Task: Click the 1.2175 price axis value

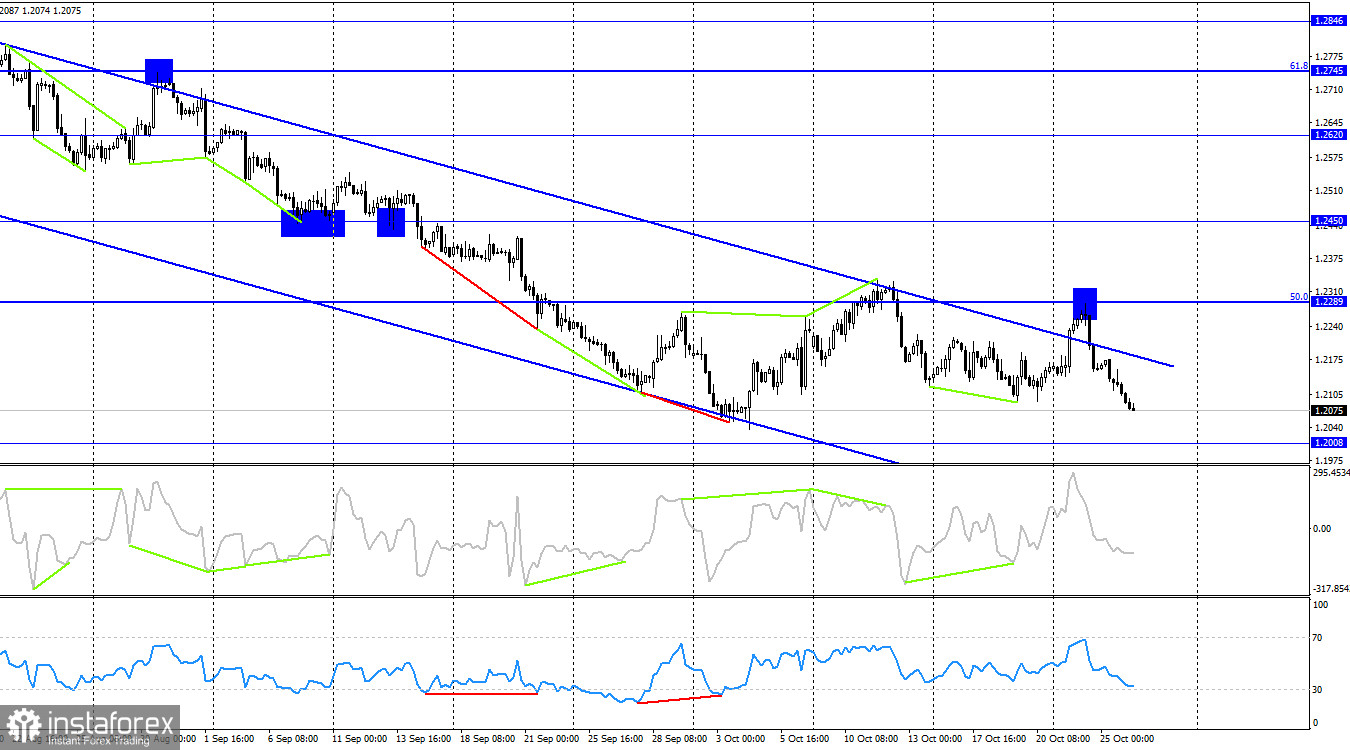Action: (1330, 359)
